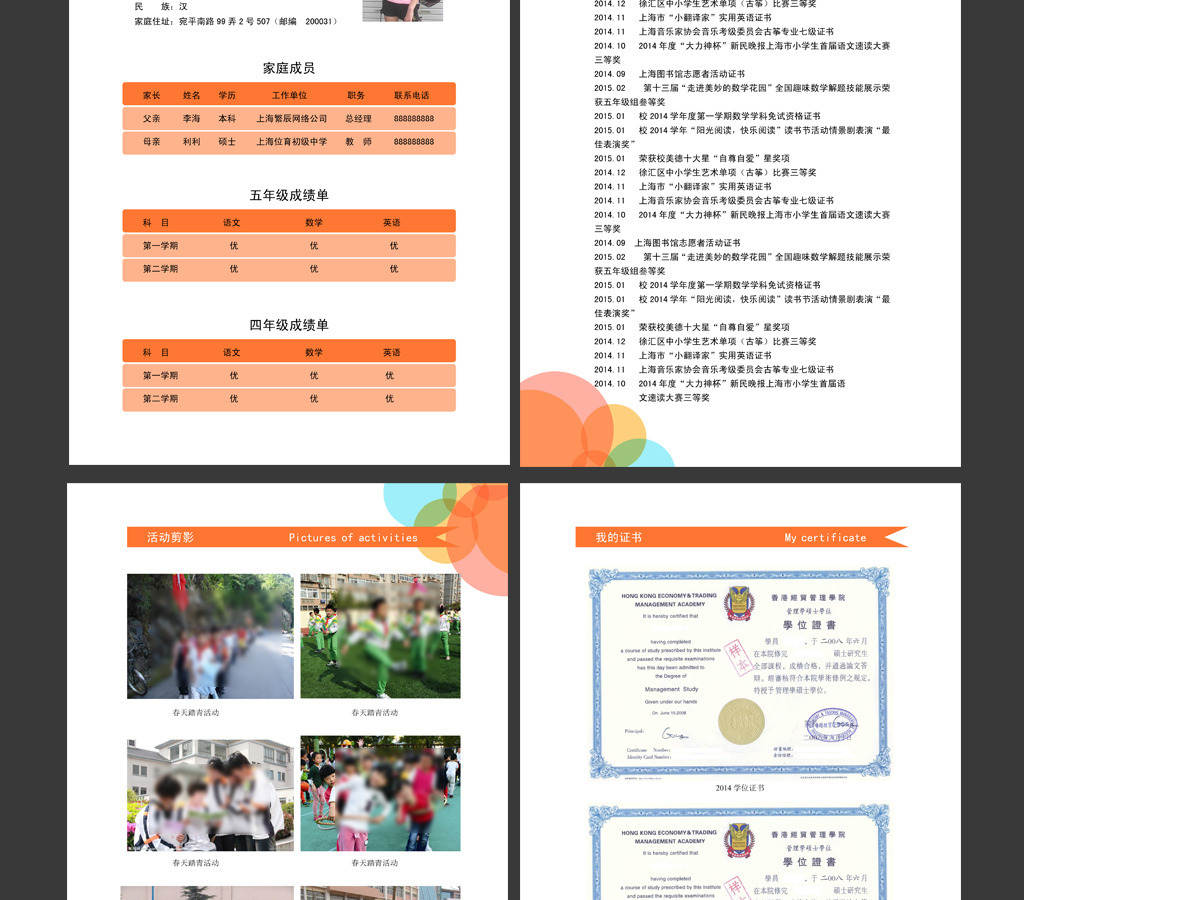Select the Pictures of activities label
This screenshot has width=1200, height=900.
point(353,537)
